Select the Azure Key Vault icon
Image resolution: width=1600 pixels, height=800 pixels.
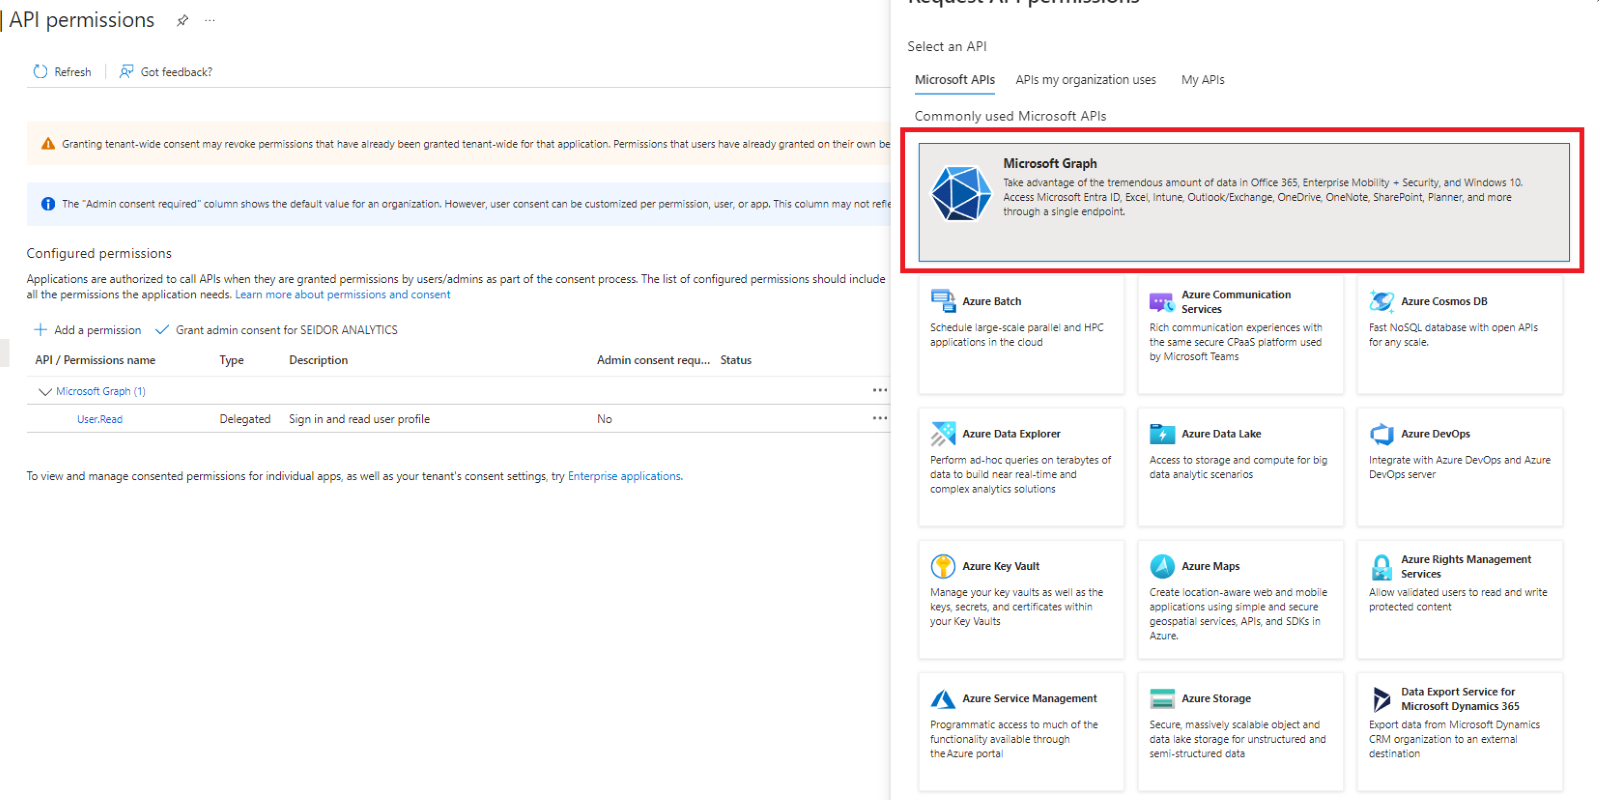click(x=942, y=566)
